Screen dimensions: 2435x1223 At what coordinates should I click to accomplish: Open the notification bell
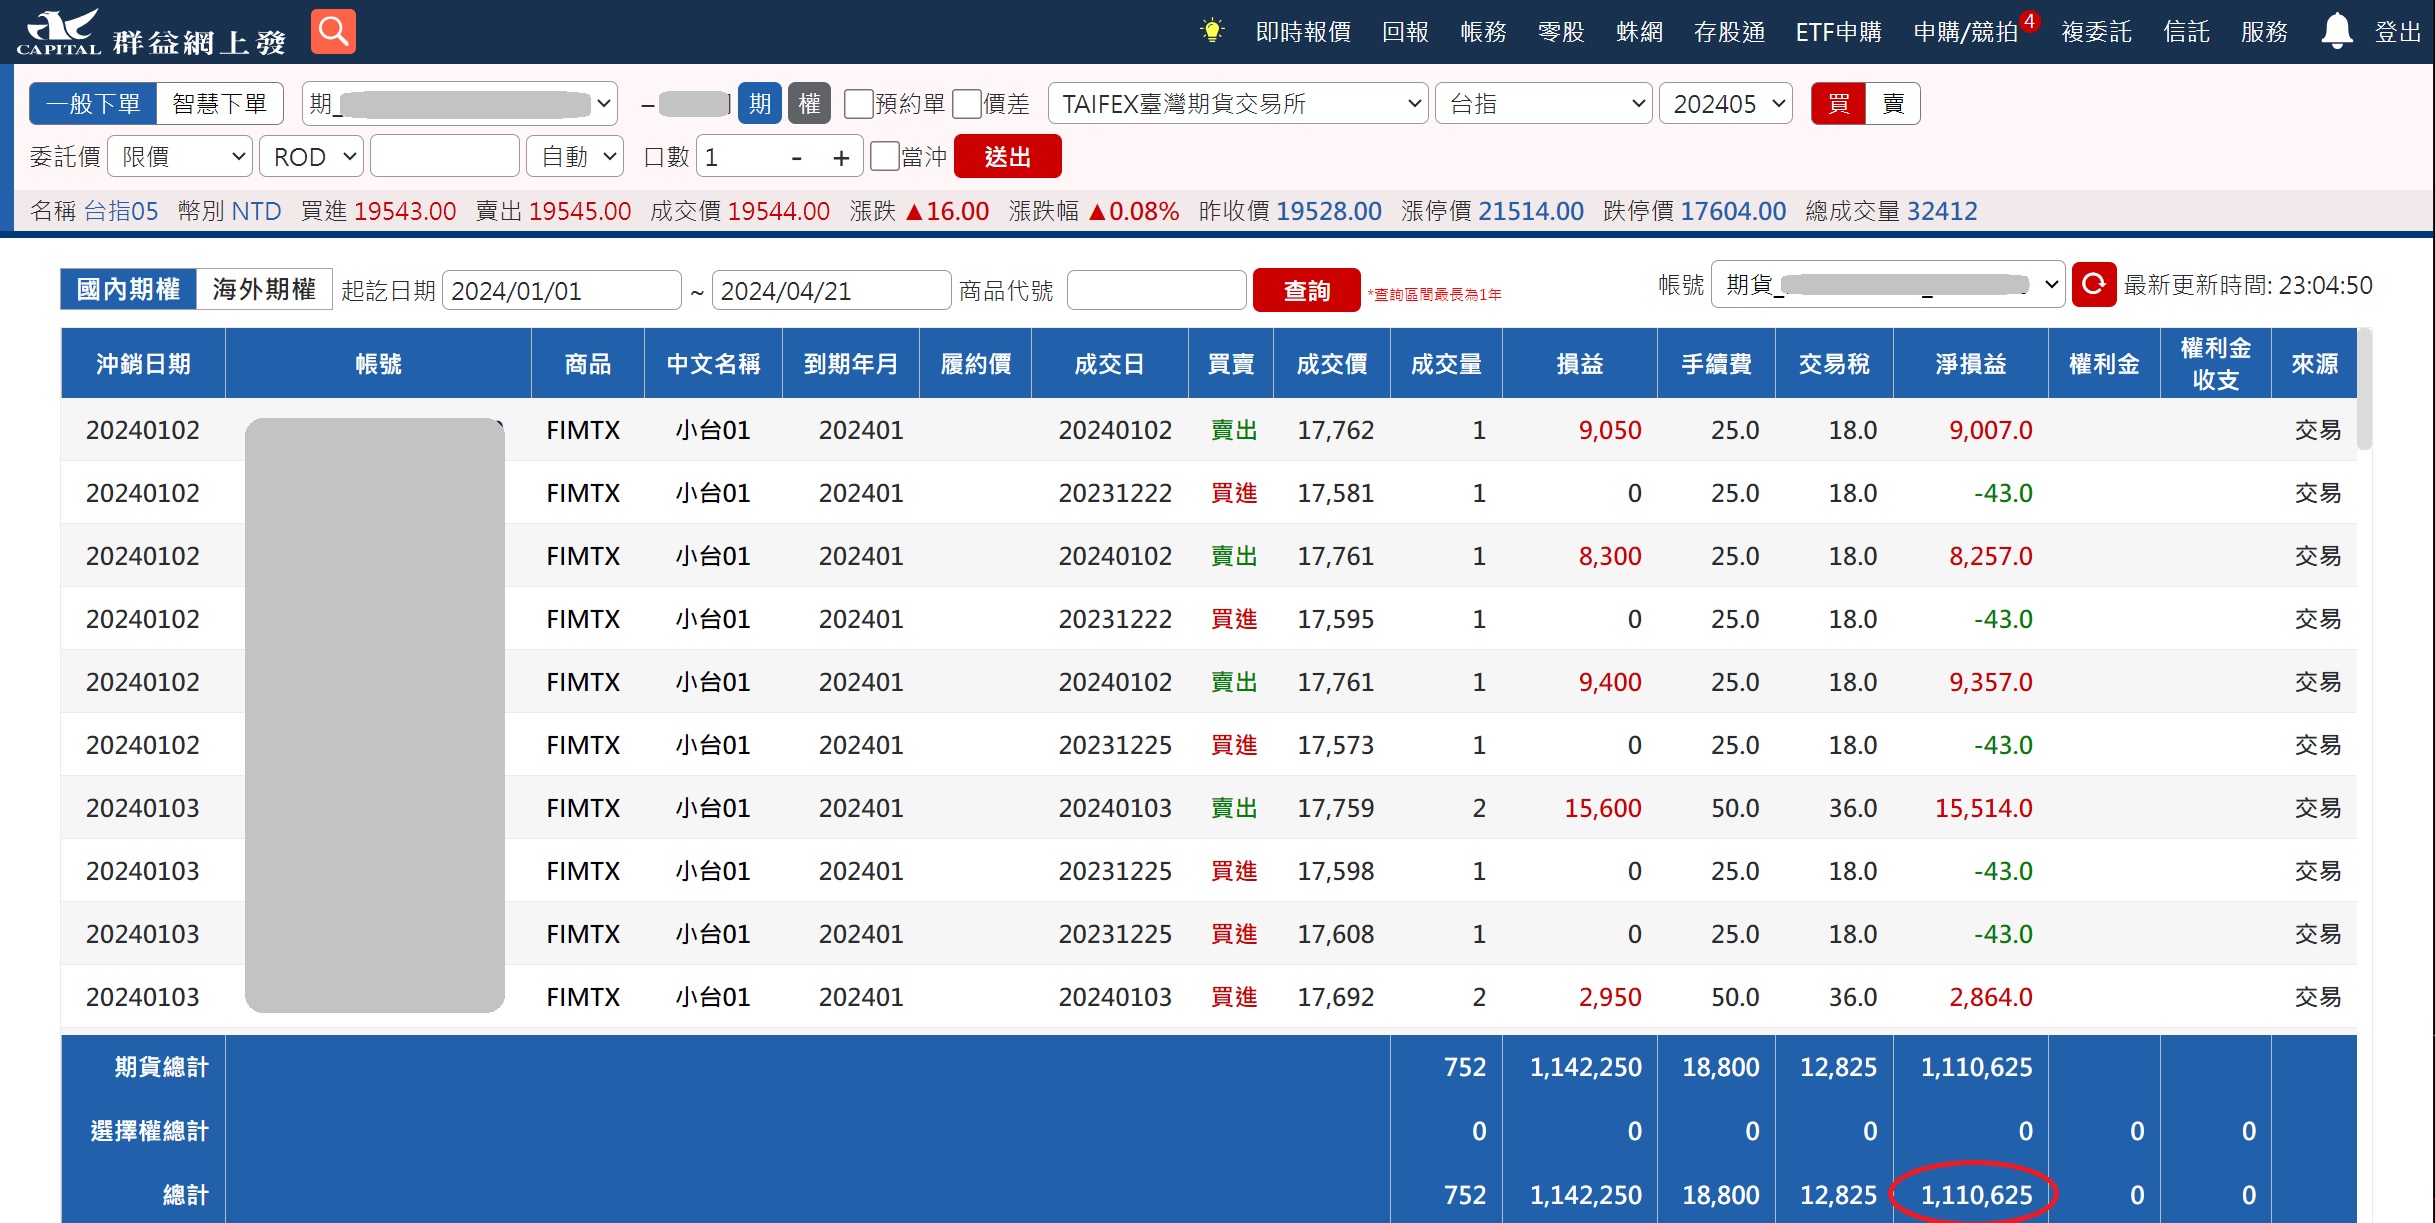[x=2336, y=31]
